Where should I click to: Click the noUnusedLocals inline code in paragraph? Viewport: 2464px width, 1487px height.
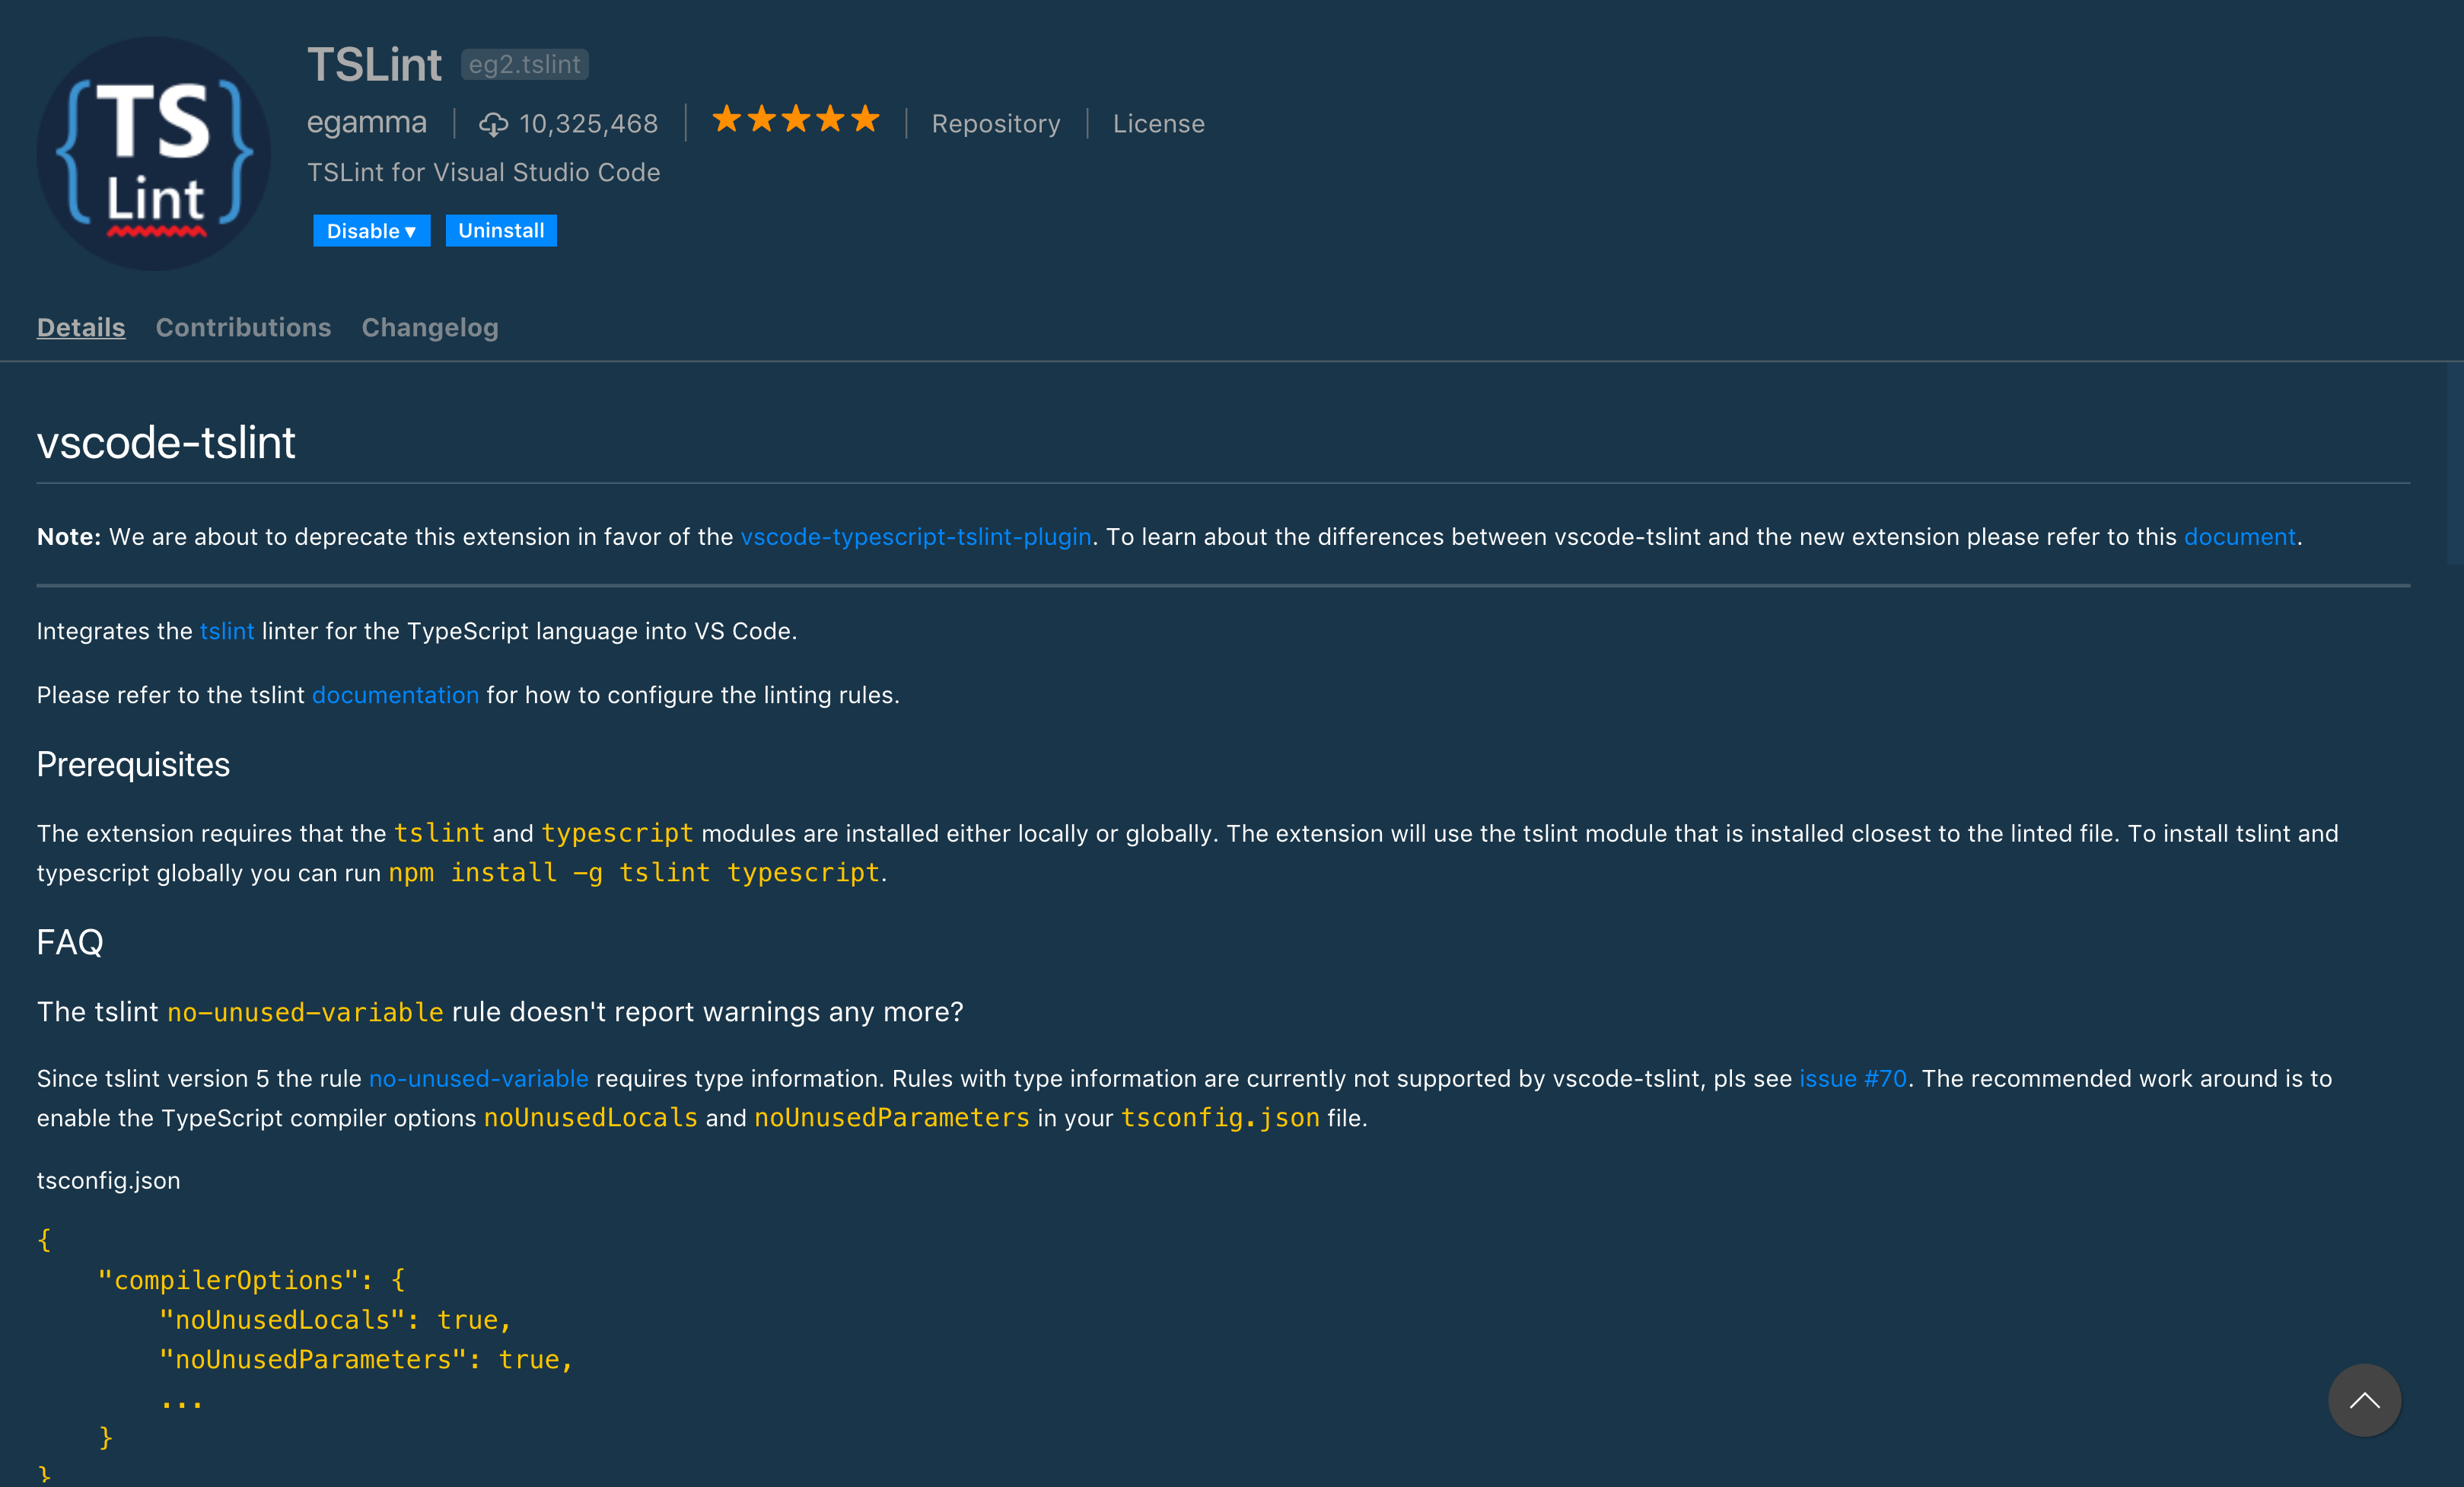tap(591, 1118)
